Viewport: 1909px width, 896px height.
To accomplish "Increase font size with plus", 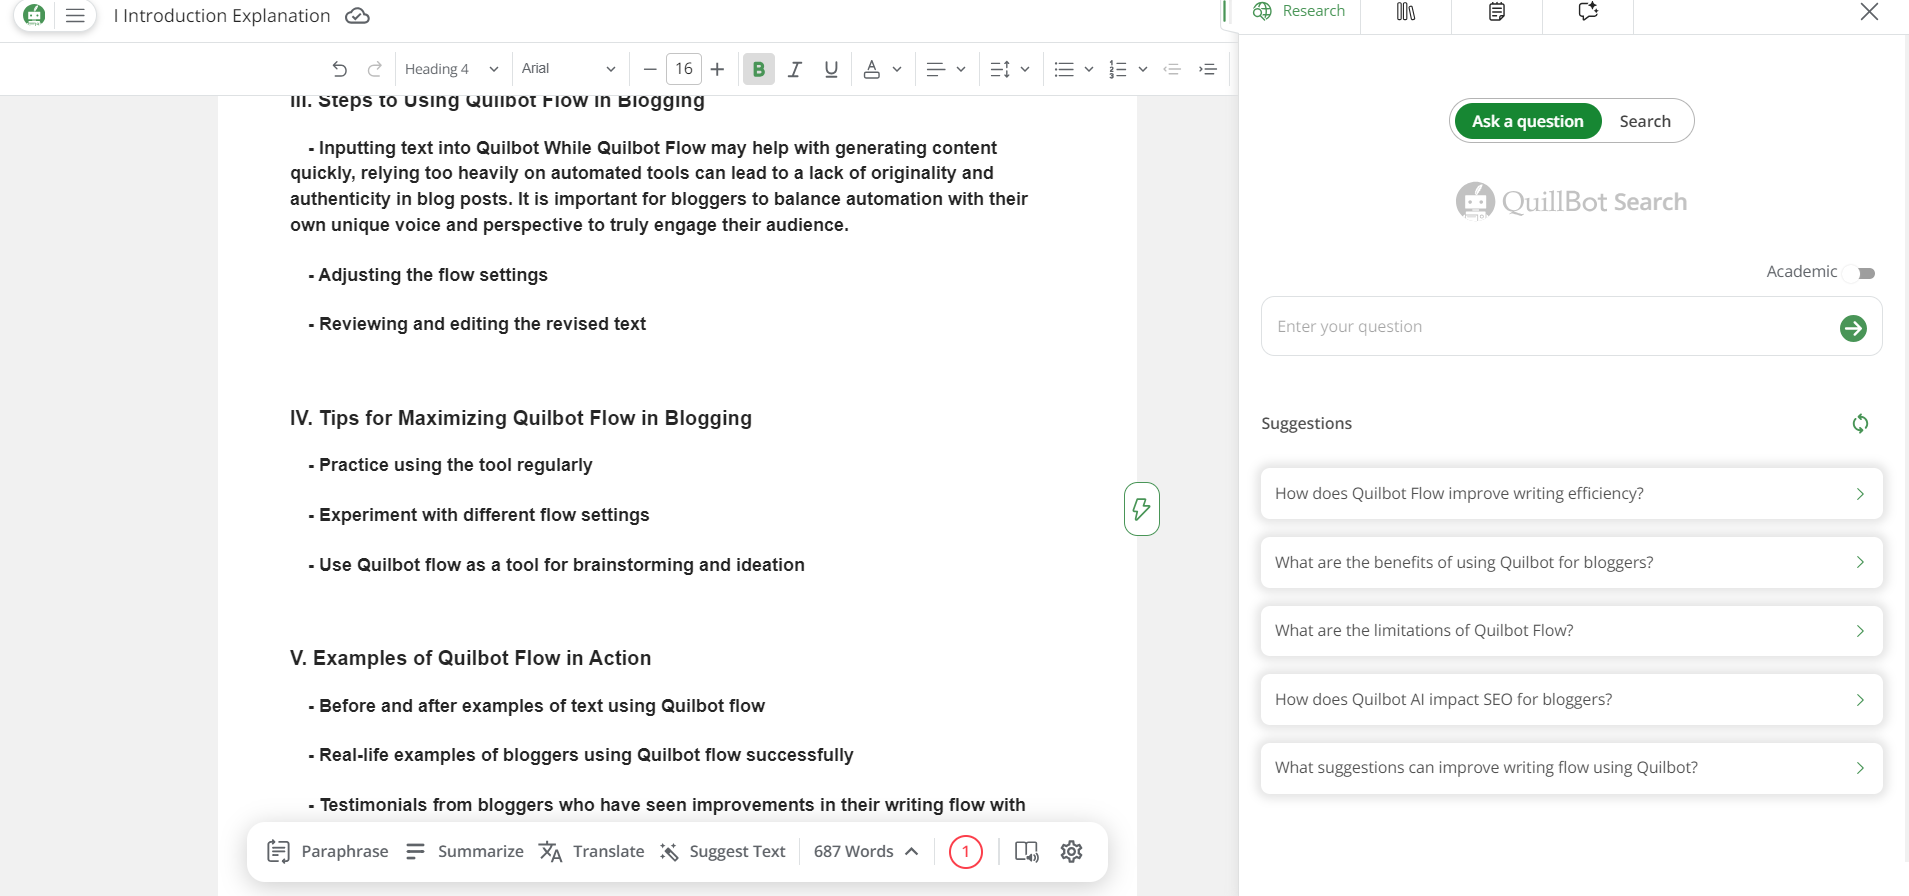I will pos(717,69).
